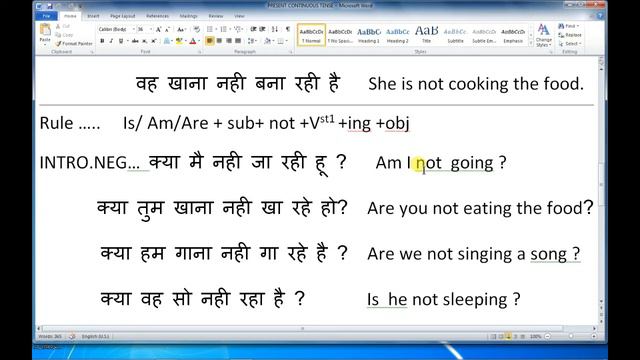Image resolution: width=640 pixels, height=360 pixels.
Task: Open Word Help question mark icon
Action: pyautogui.click(x=600, y=16)
